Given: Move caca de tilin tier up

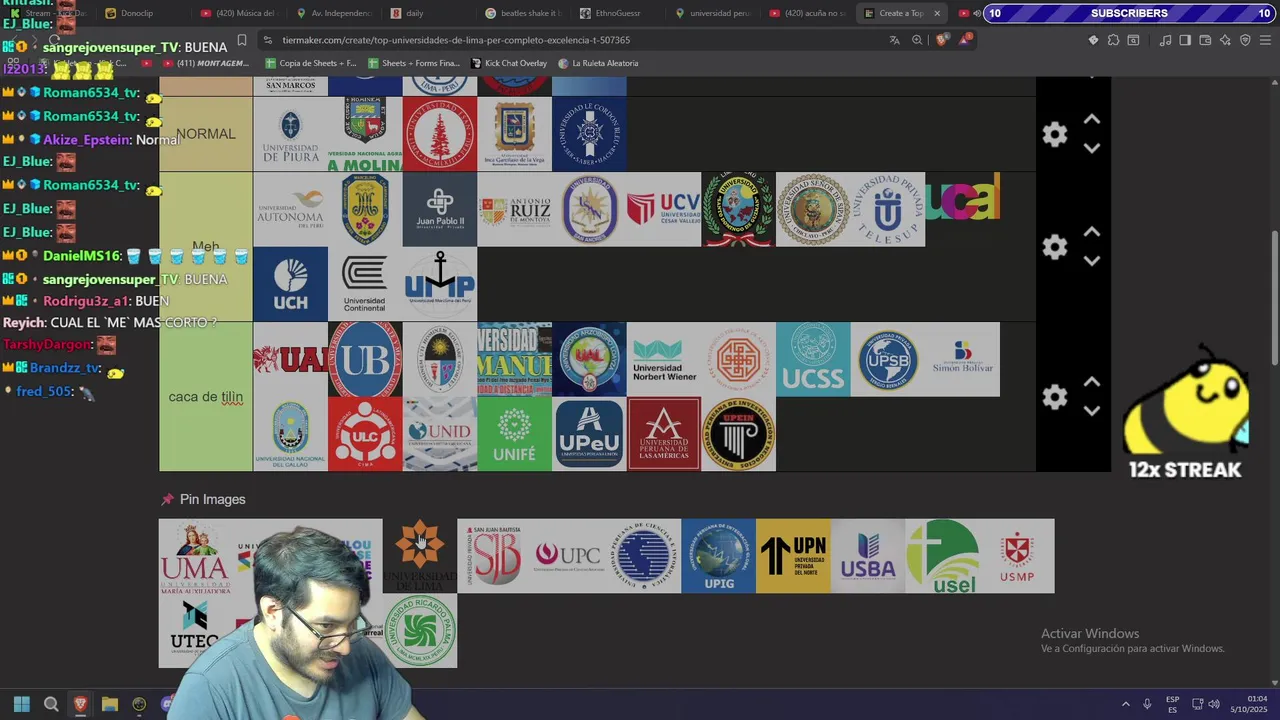Looking at the screenshot, I should click(x=1092, y=382).
